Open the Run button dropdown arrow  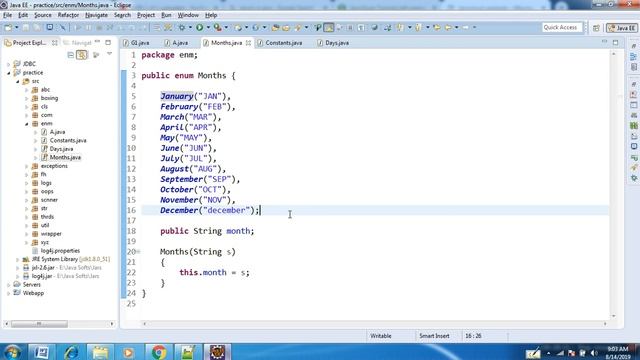coord(208,27)
